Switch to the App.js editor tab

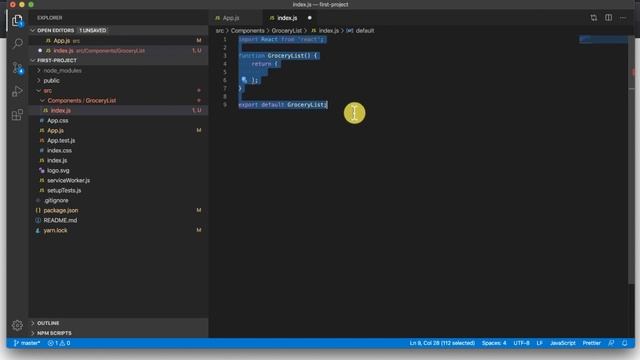[231, 18]
